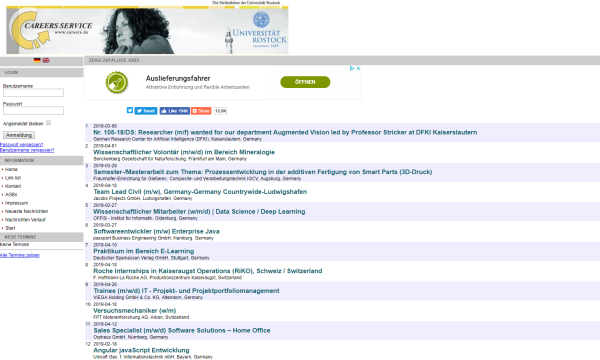Click ÖFFNEN button in advertisement
This screenshot has width=600, height=360.
[x=305, y=82]
